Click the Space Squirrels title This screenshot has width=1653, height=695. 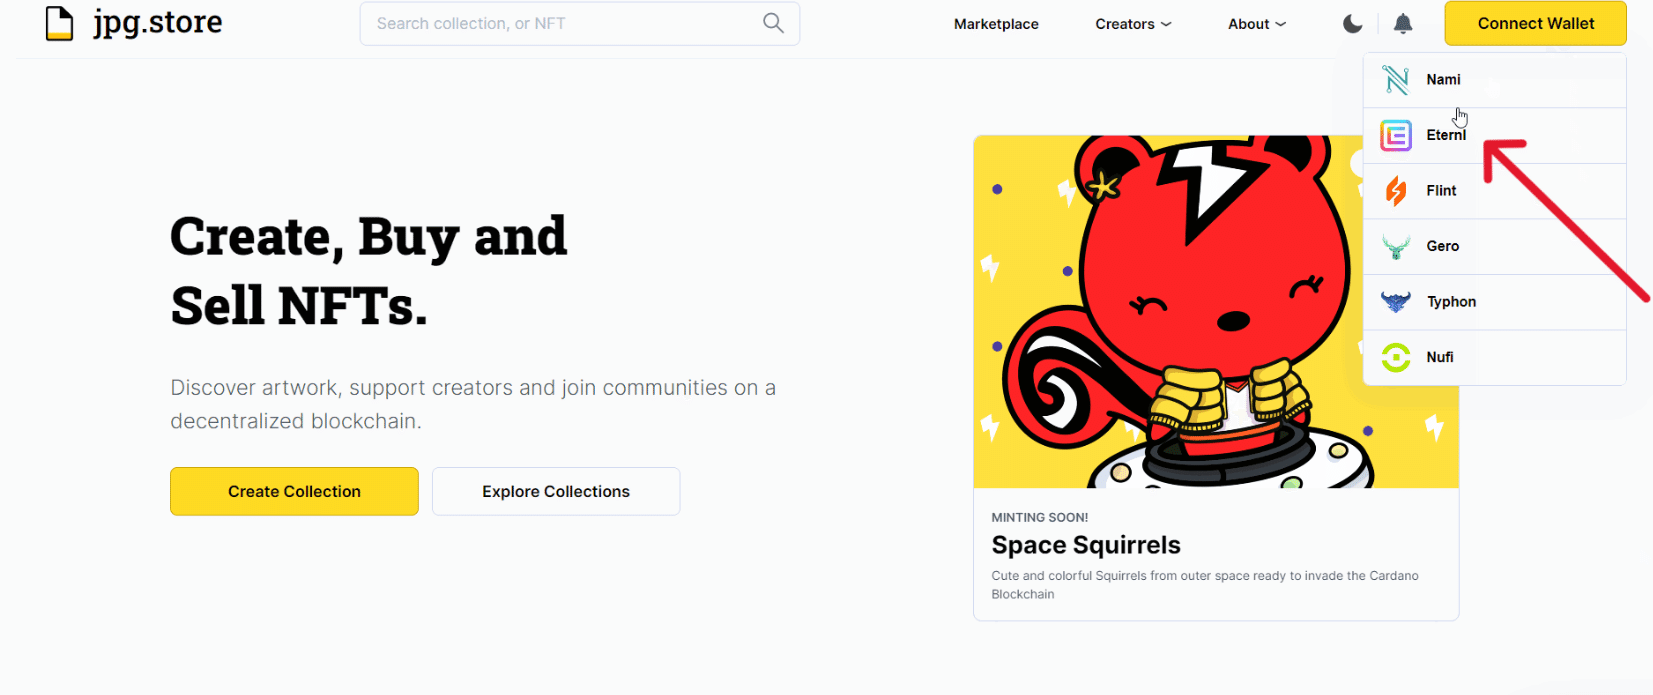tap(1086, 545)
